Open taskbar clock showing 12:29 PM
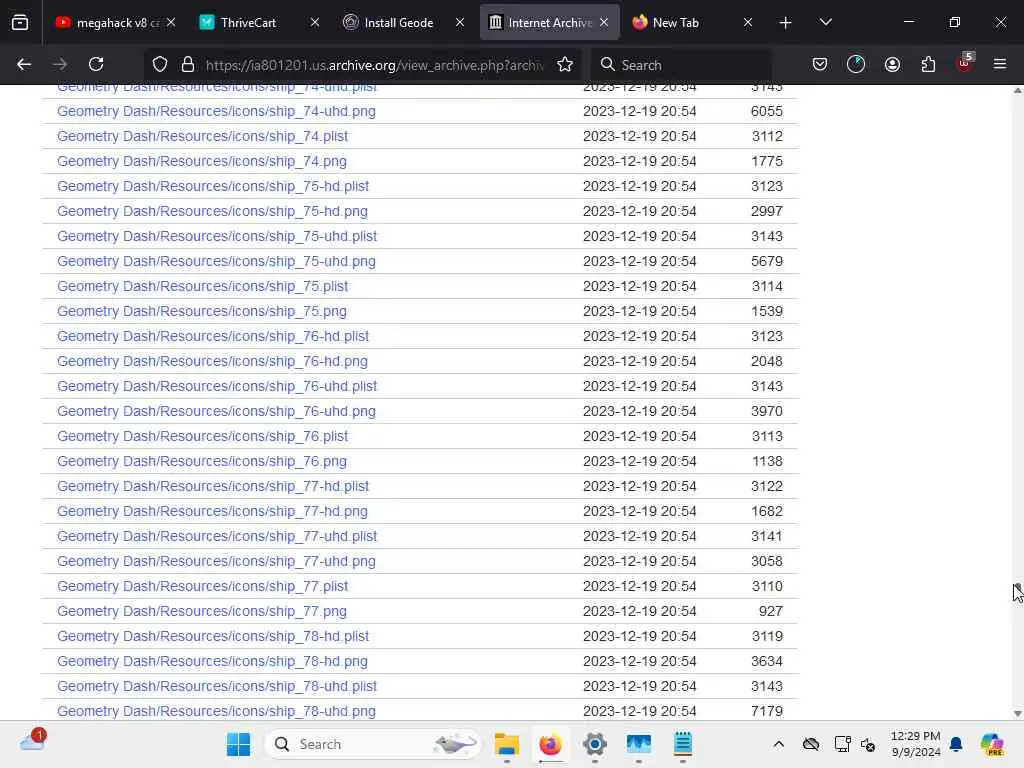1024x768 pixels. click(x=916, y=744)
